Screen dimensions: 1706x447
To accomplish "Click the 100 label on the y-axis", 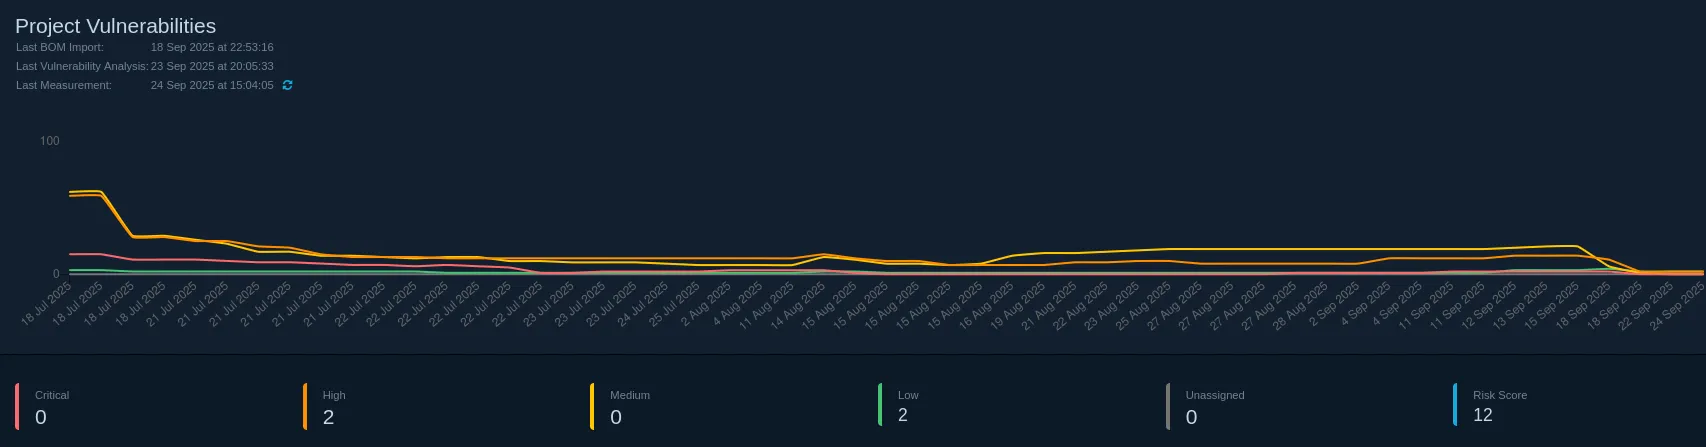I will point(49,141).
